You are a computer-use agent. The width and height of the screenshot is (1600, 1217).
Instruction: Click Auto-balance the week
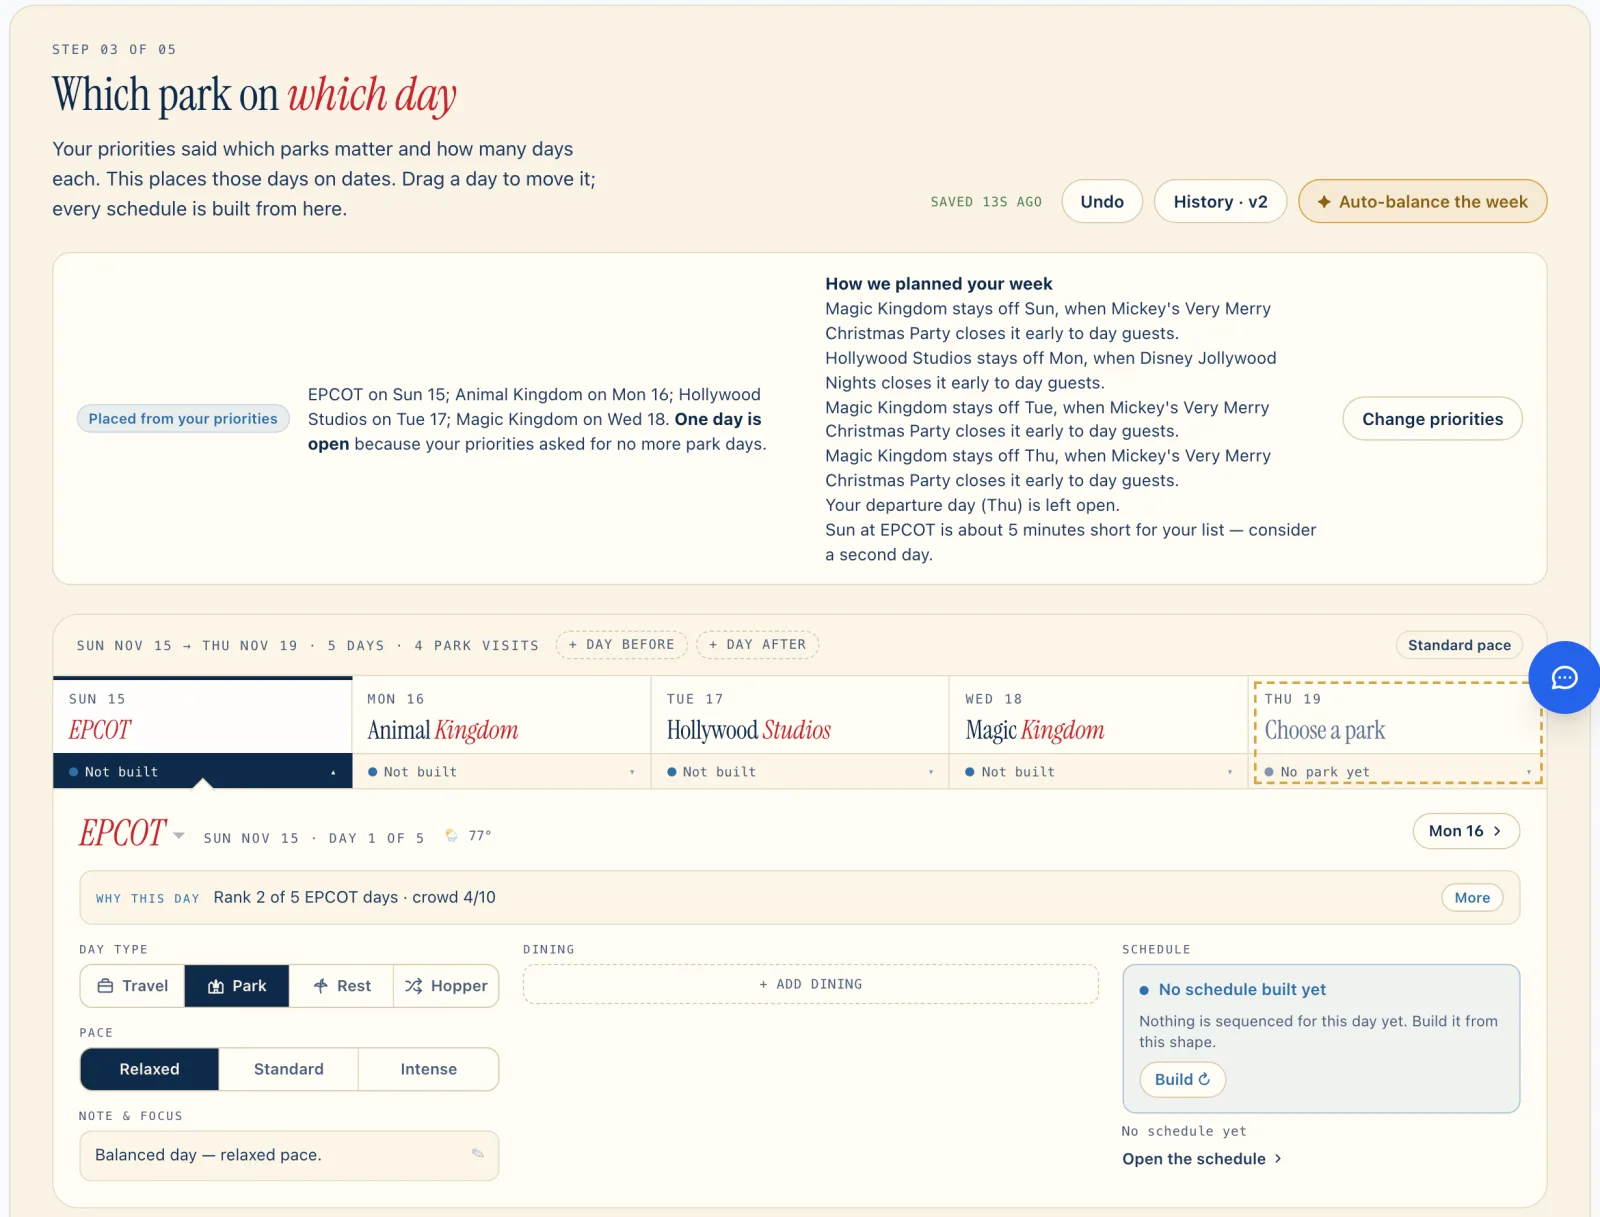click(1422, 201)
